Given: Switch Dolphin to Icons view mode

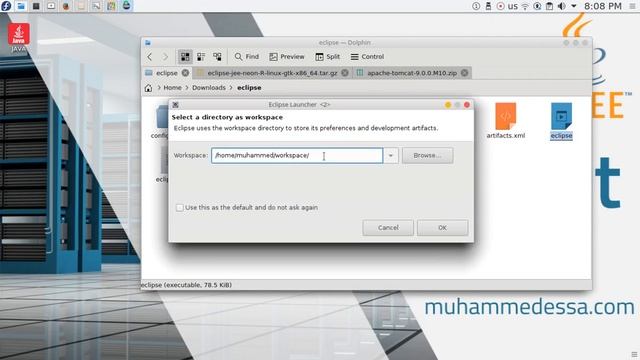Looking at the screenshot, I should tap(185, 57).
